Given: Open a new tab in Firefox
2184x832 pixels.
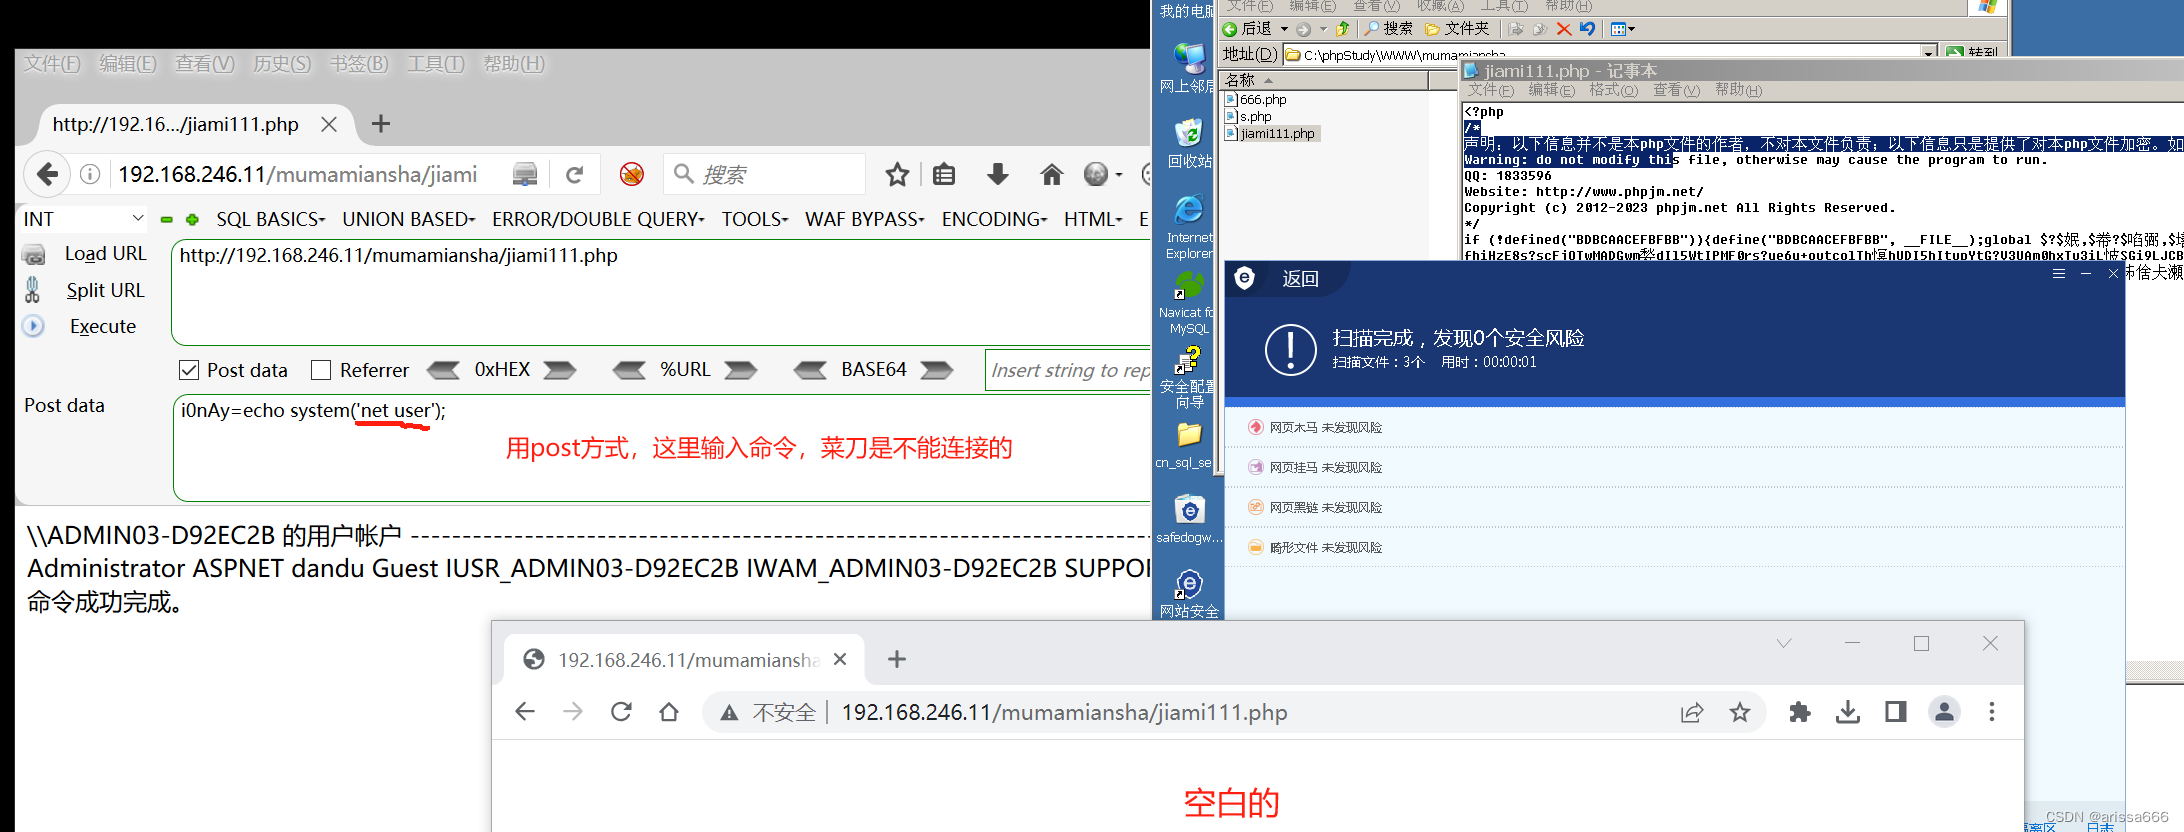Looking at the screenshot, I should click(x=381, y=124).
